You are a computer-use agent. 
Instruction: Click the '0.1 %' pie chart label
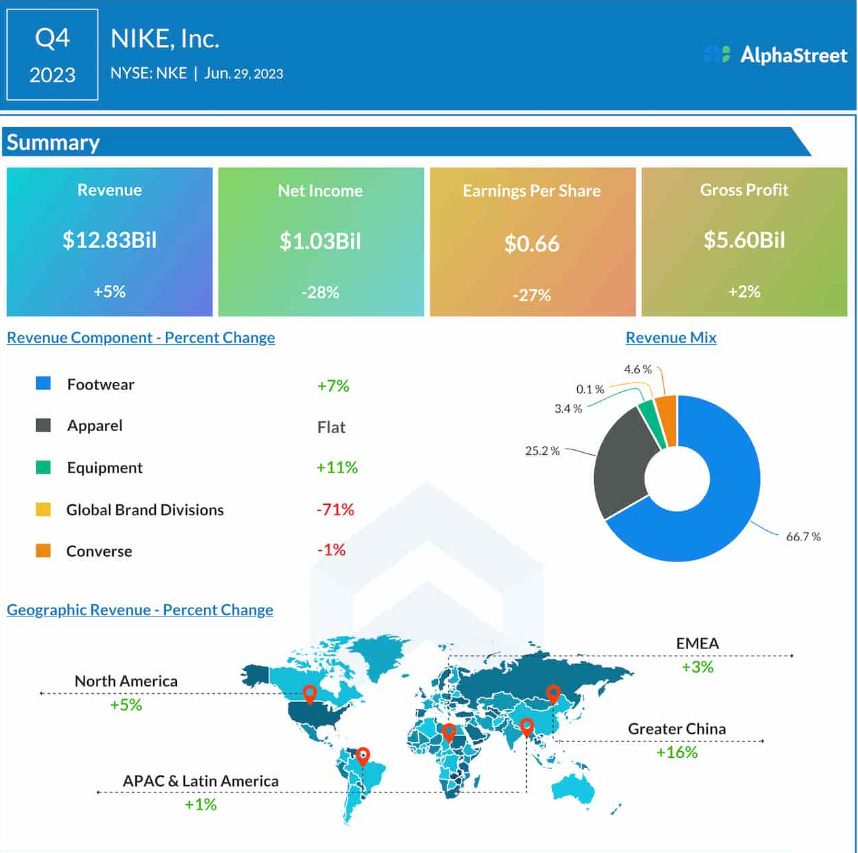[590, 389]
